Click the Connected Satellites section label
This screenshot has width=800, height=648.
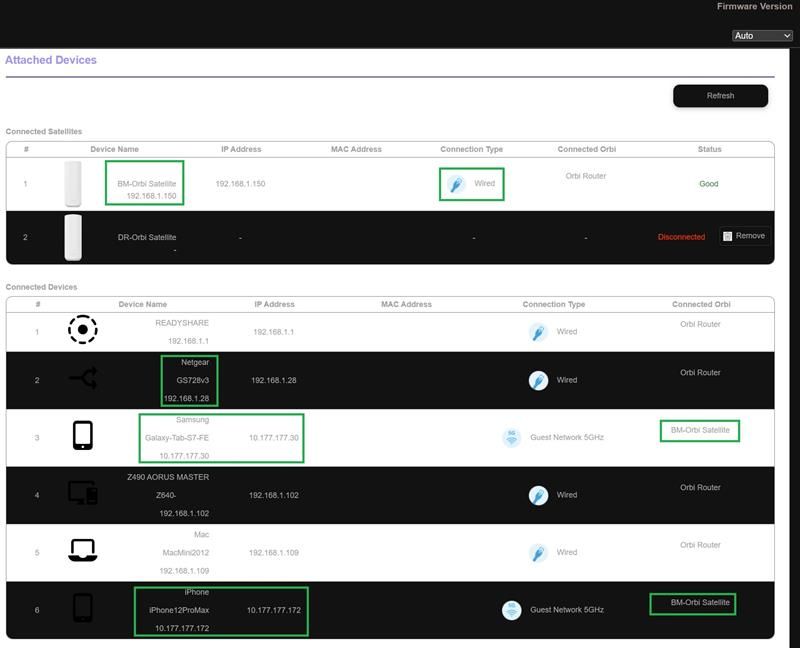(x=44, y=132)
